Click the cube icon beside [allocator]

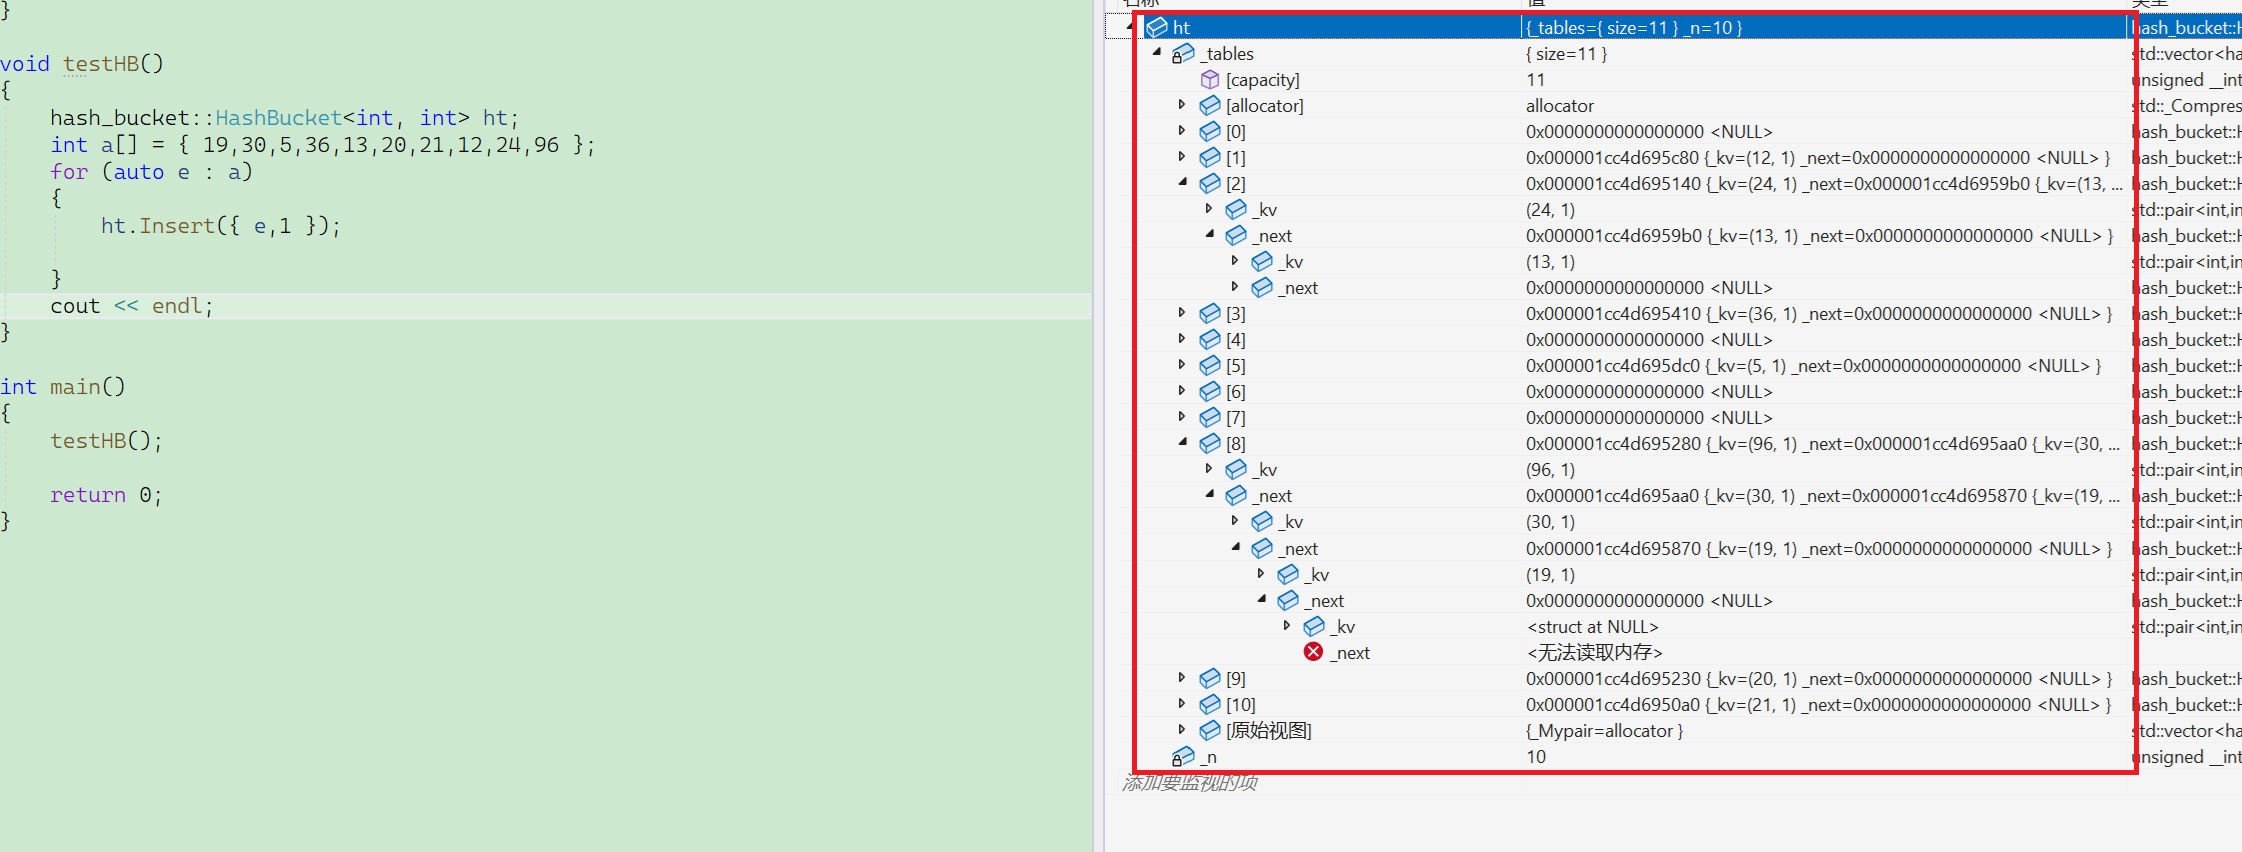click(1210, 105)
